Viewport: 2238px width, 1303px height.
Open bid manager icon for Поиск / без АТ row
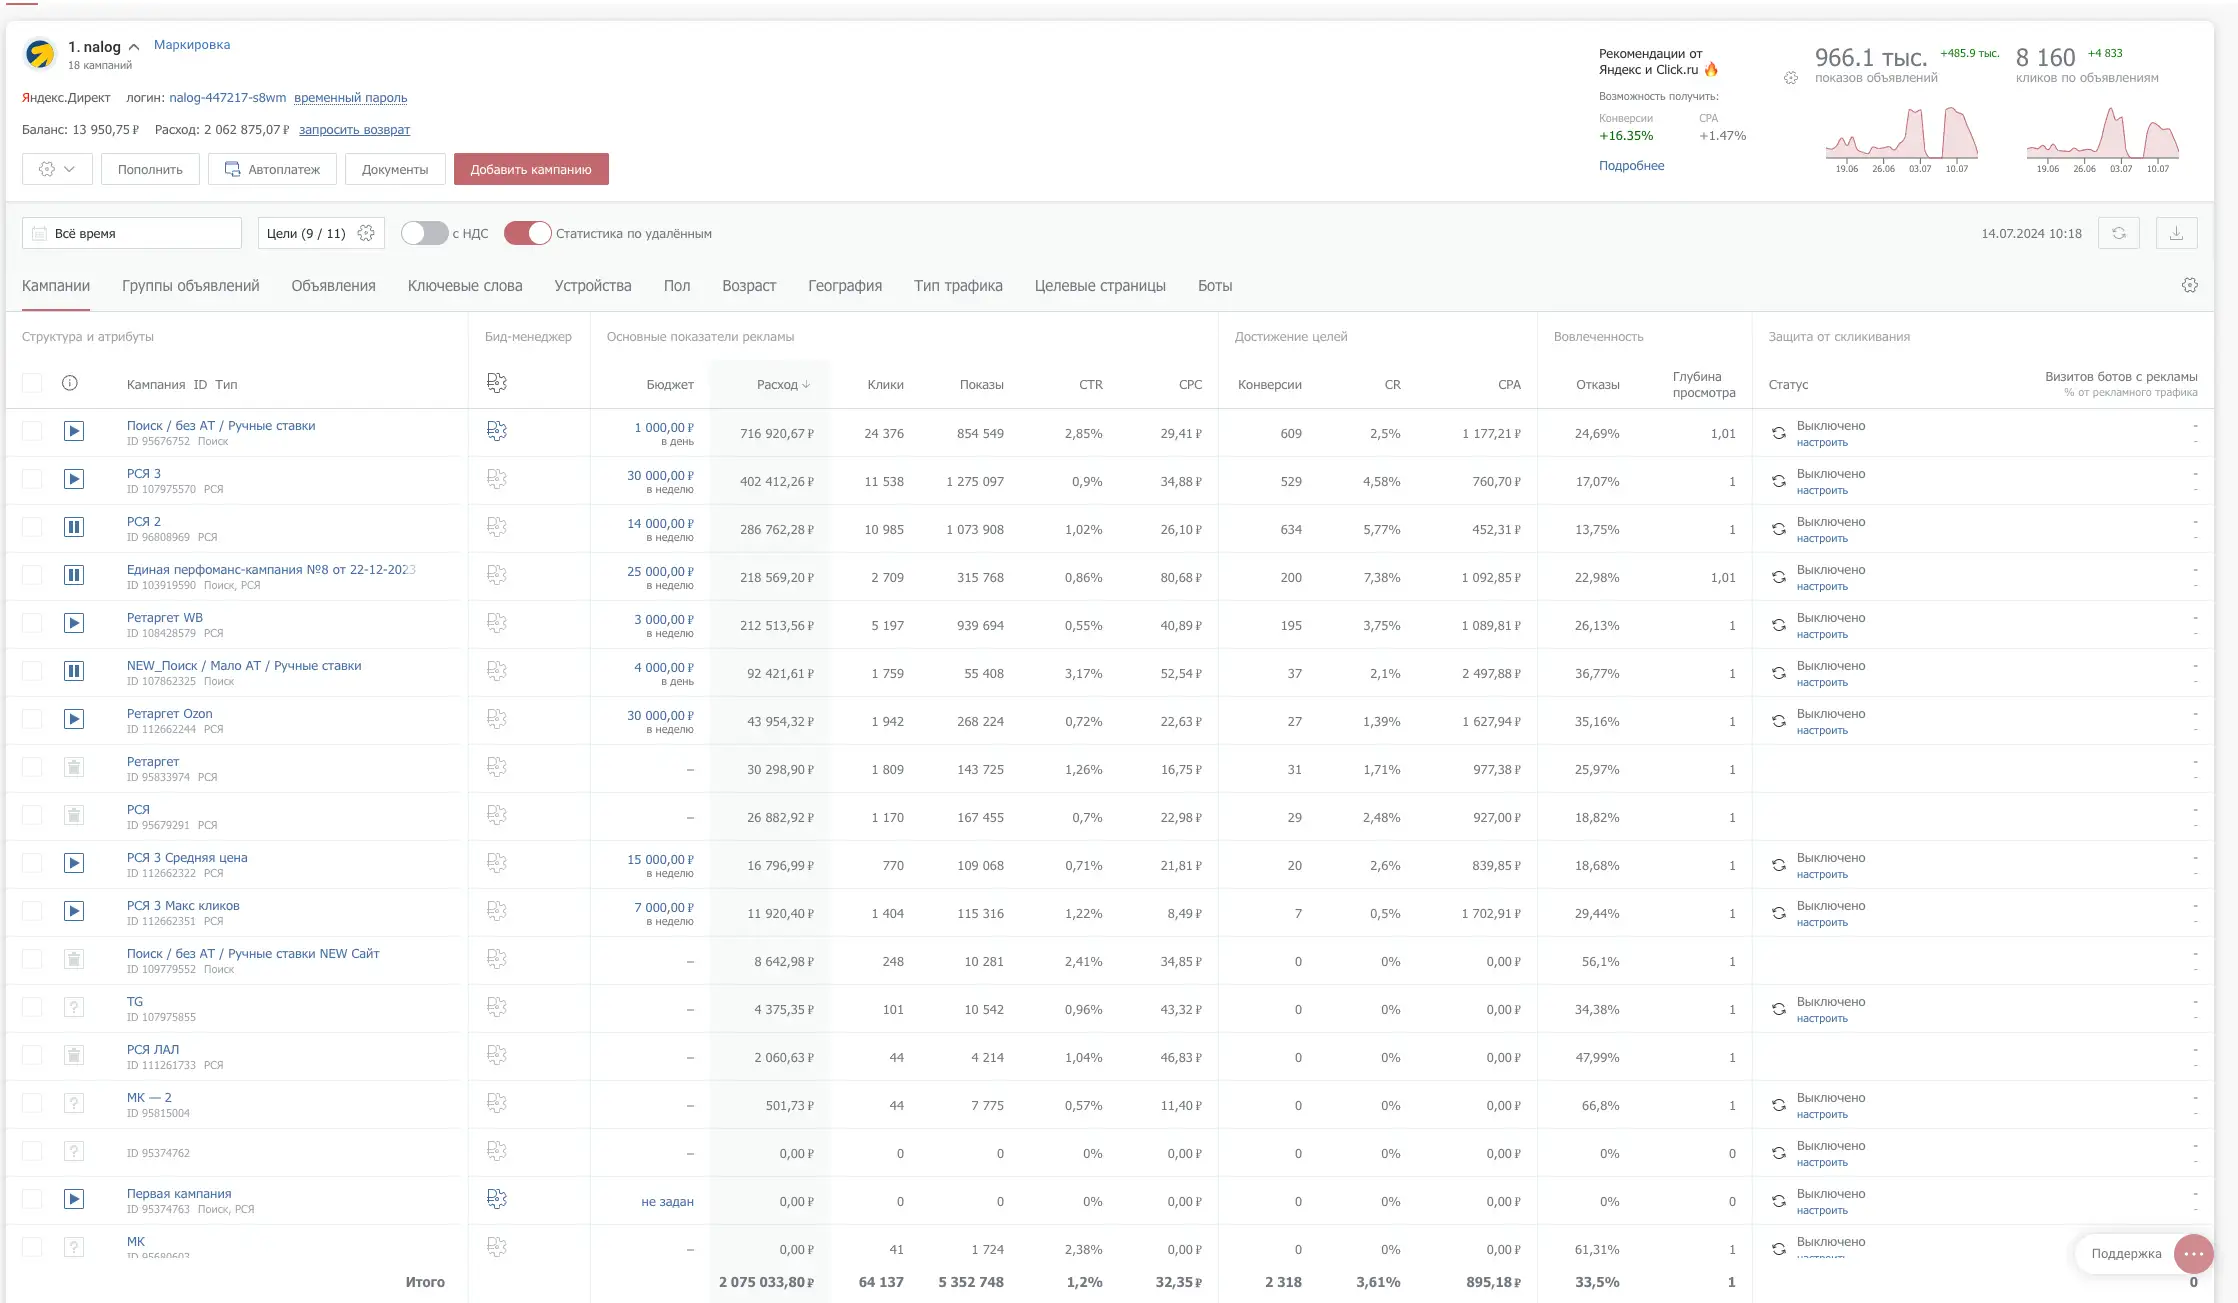coord(497,431)
